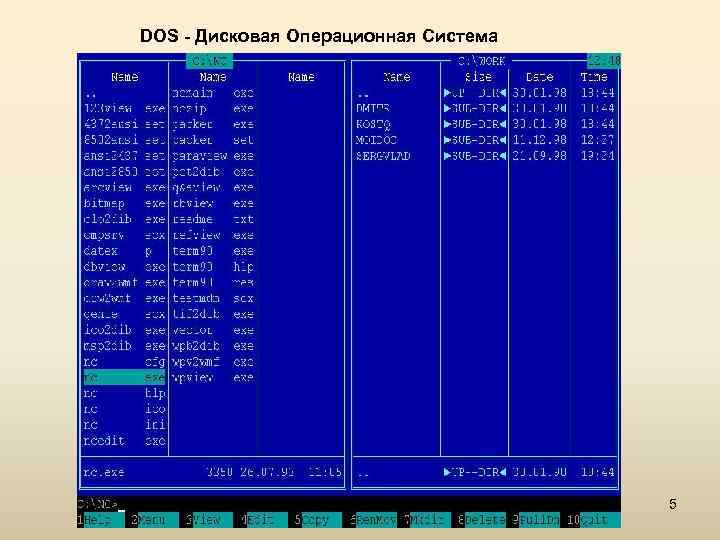The width and height of the screenshot is (720, 540).
Task: Click the UP--DIR status line in right panel
Action: coord(485,472)
